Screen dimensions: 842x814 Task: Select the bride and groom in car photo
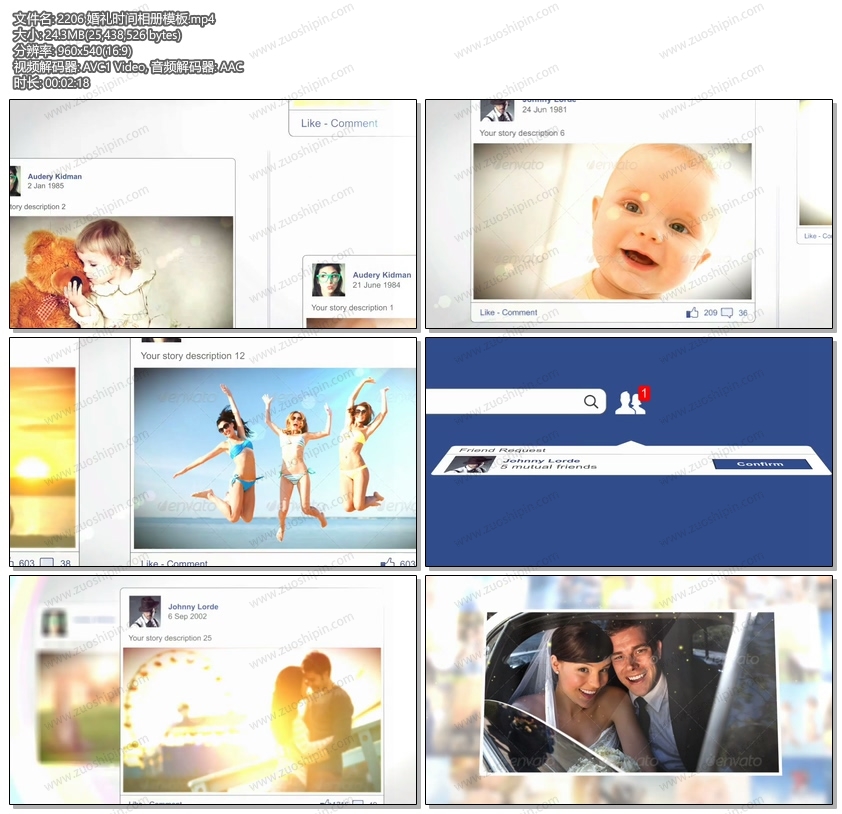tap(629, 692)
